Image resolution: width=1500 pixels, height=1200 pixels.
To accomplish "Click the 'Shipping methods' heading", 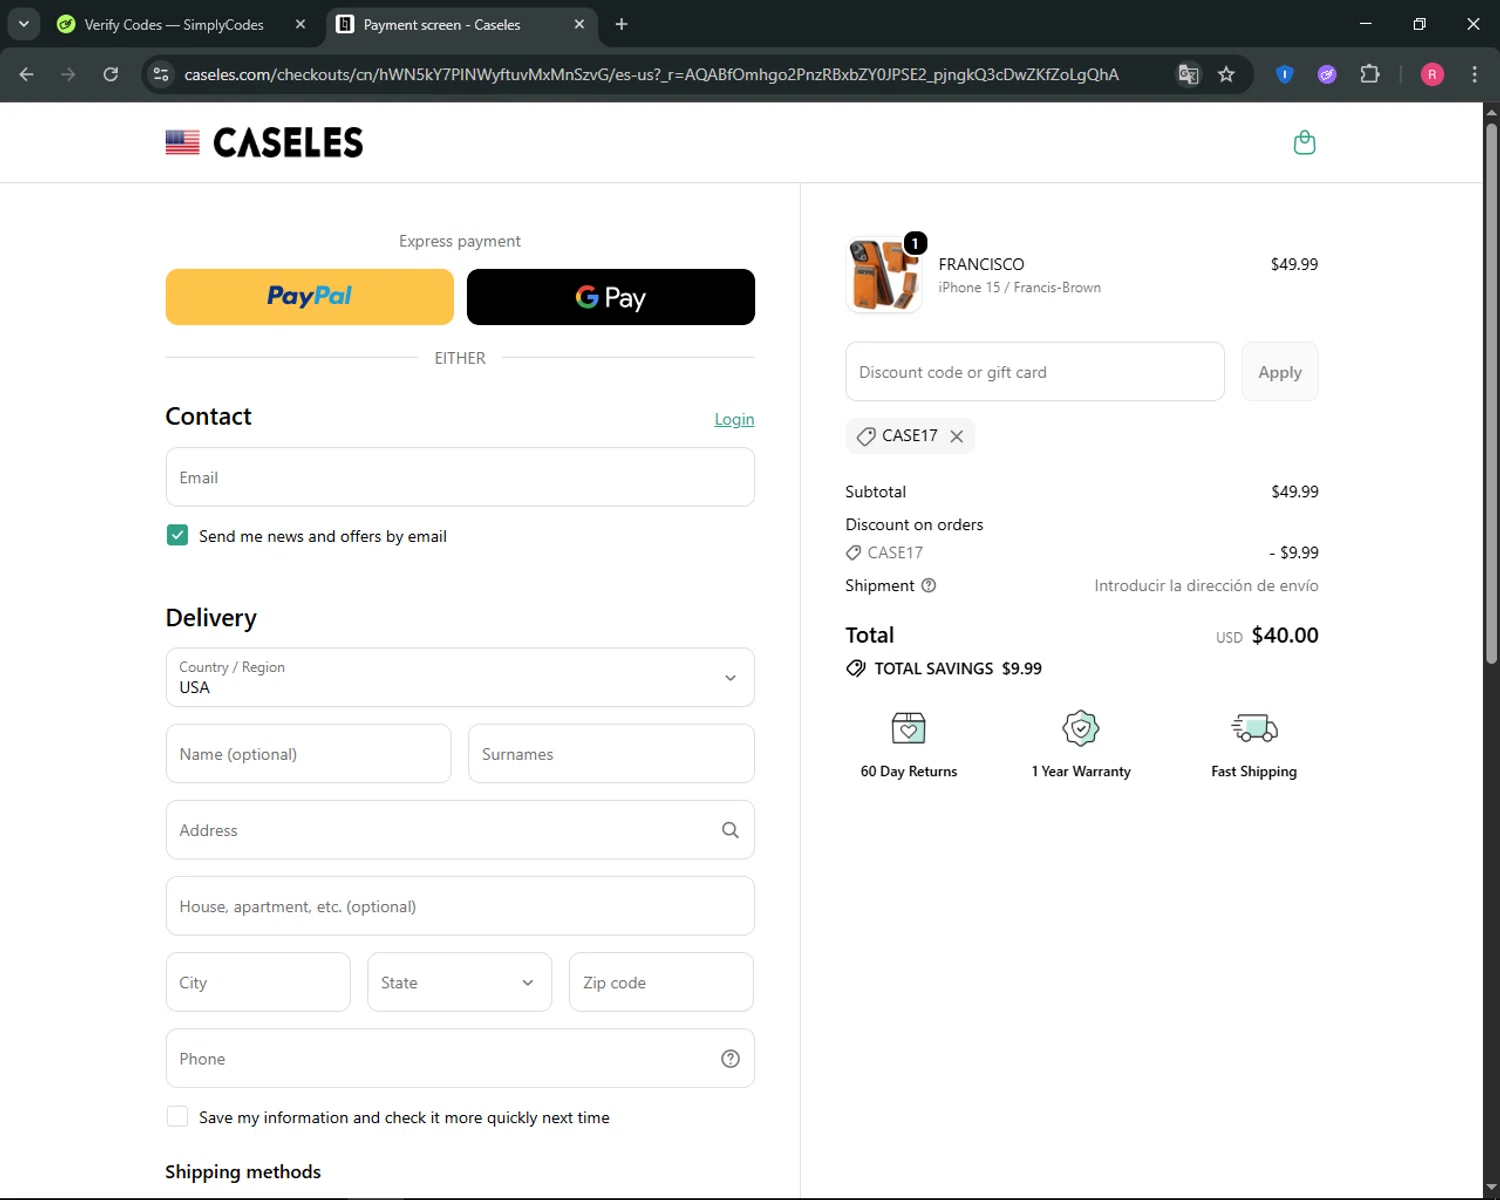I will (x=243, y=1172).
